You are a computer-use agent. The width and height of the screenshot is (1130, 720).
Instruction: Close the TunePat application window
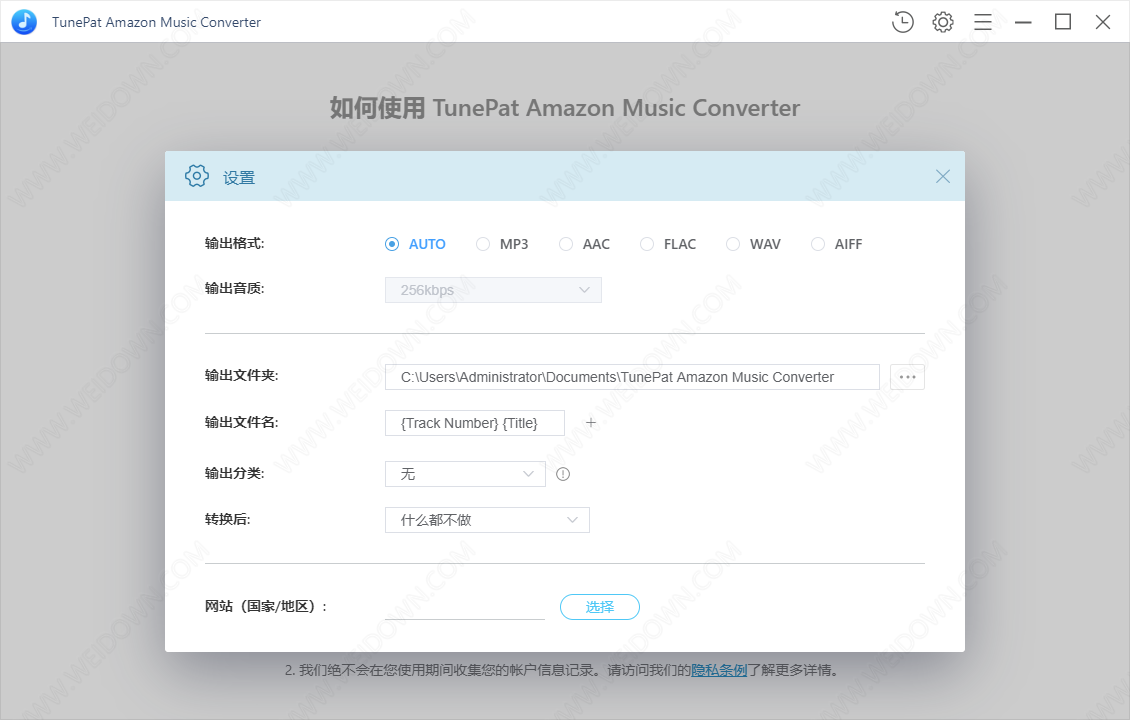[x=1103, y=22]
